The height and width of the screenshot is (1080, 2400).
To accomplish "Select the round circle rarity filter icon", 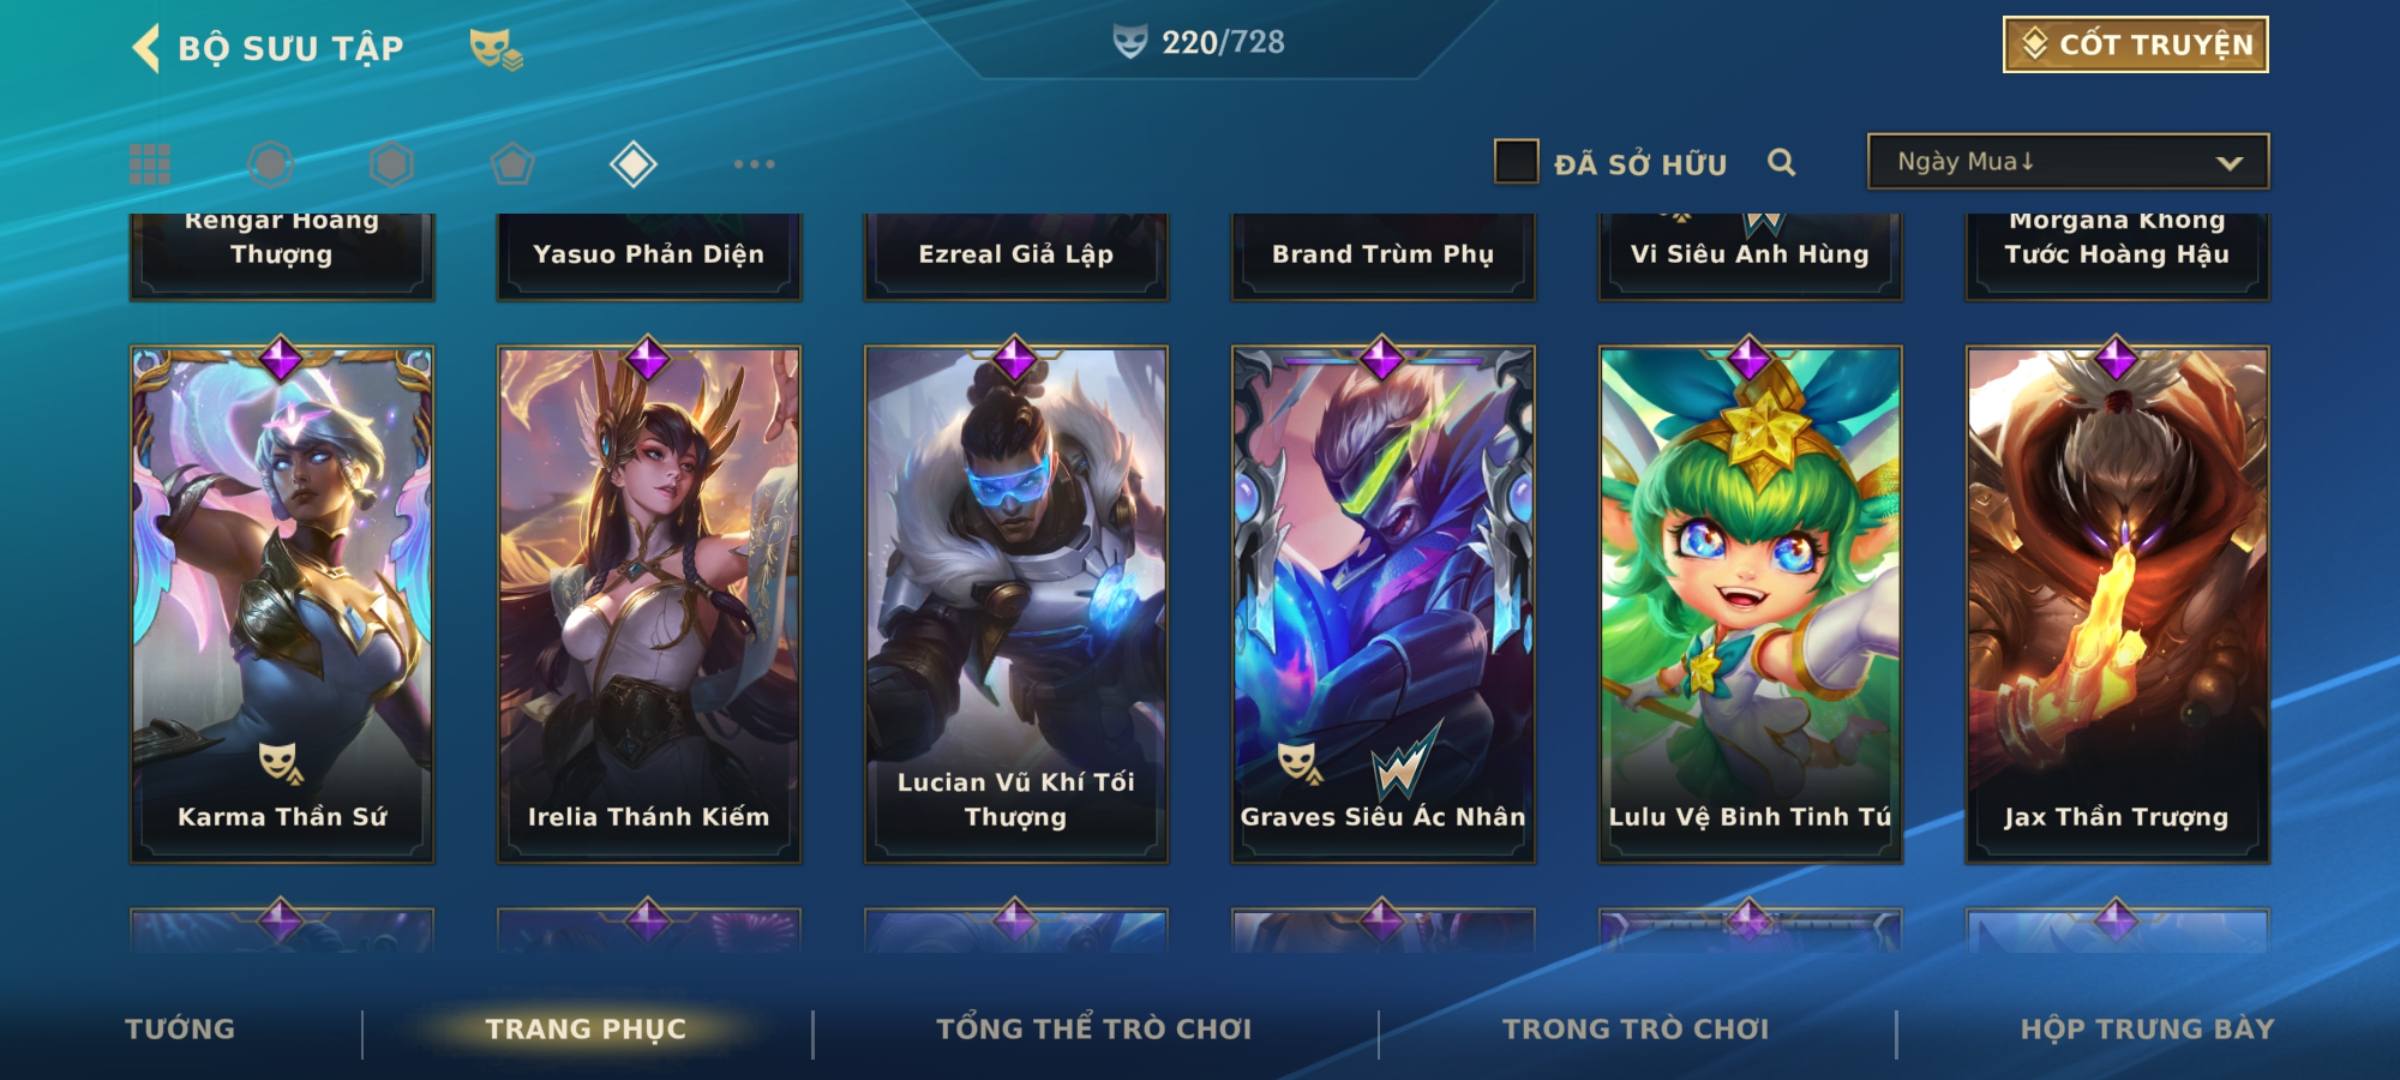I will pos(271,164).
